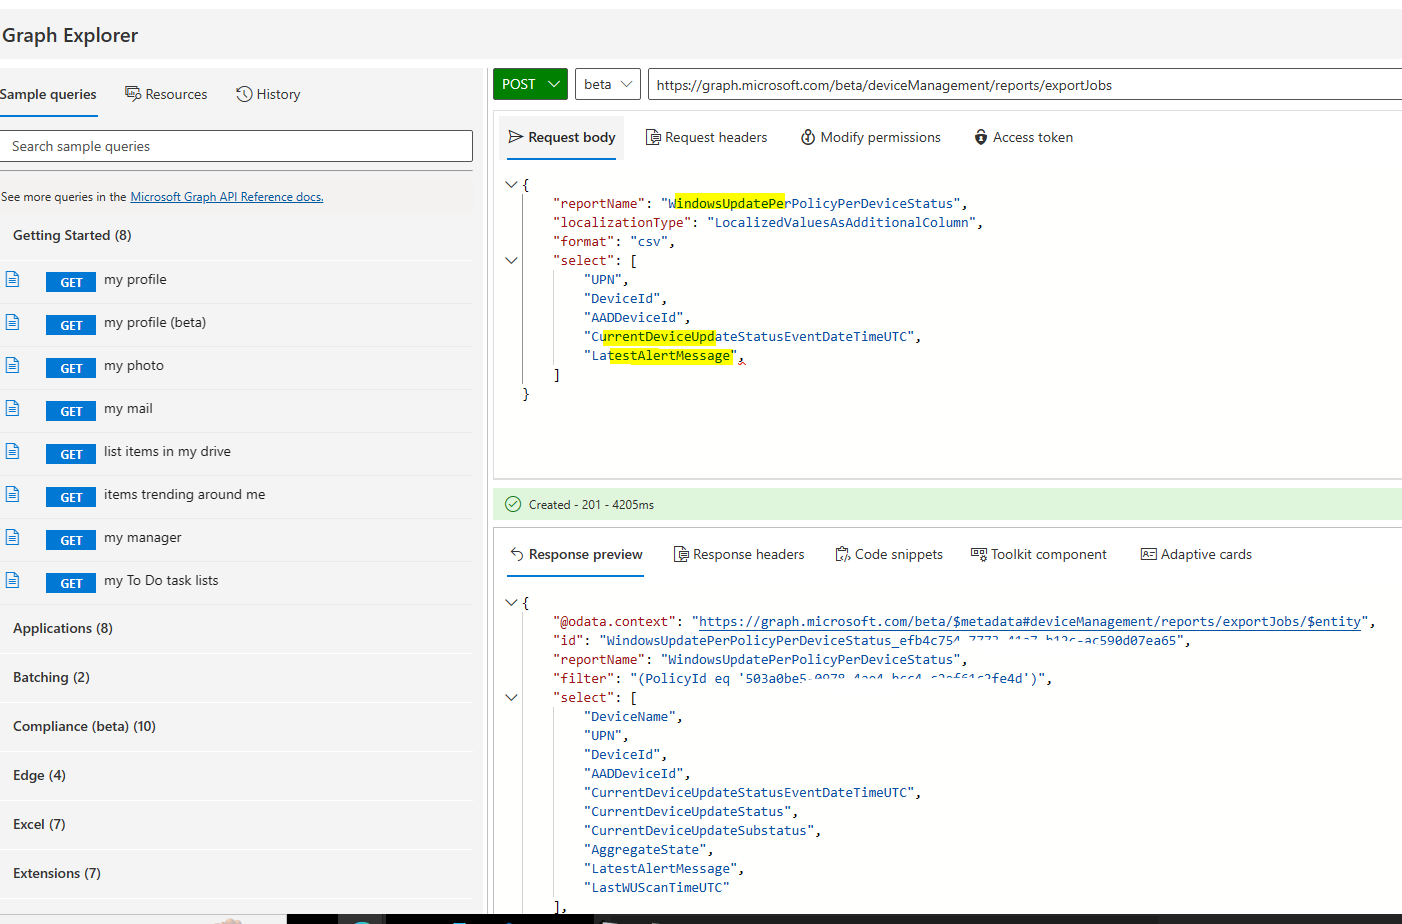The image size is (1402, 924).
Task: Open the Access token tab
Action: (1023, 137)
